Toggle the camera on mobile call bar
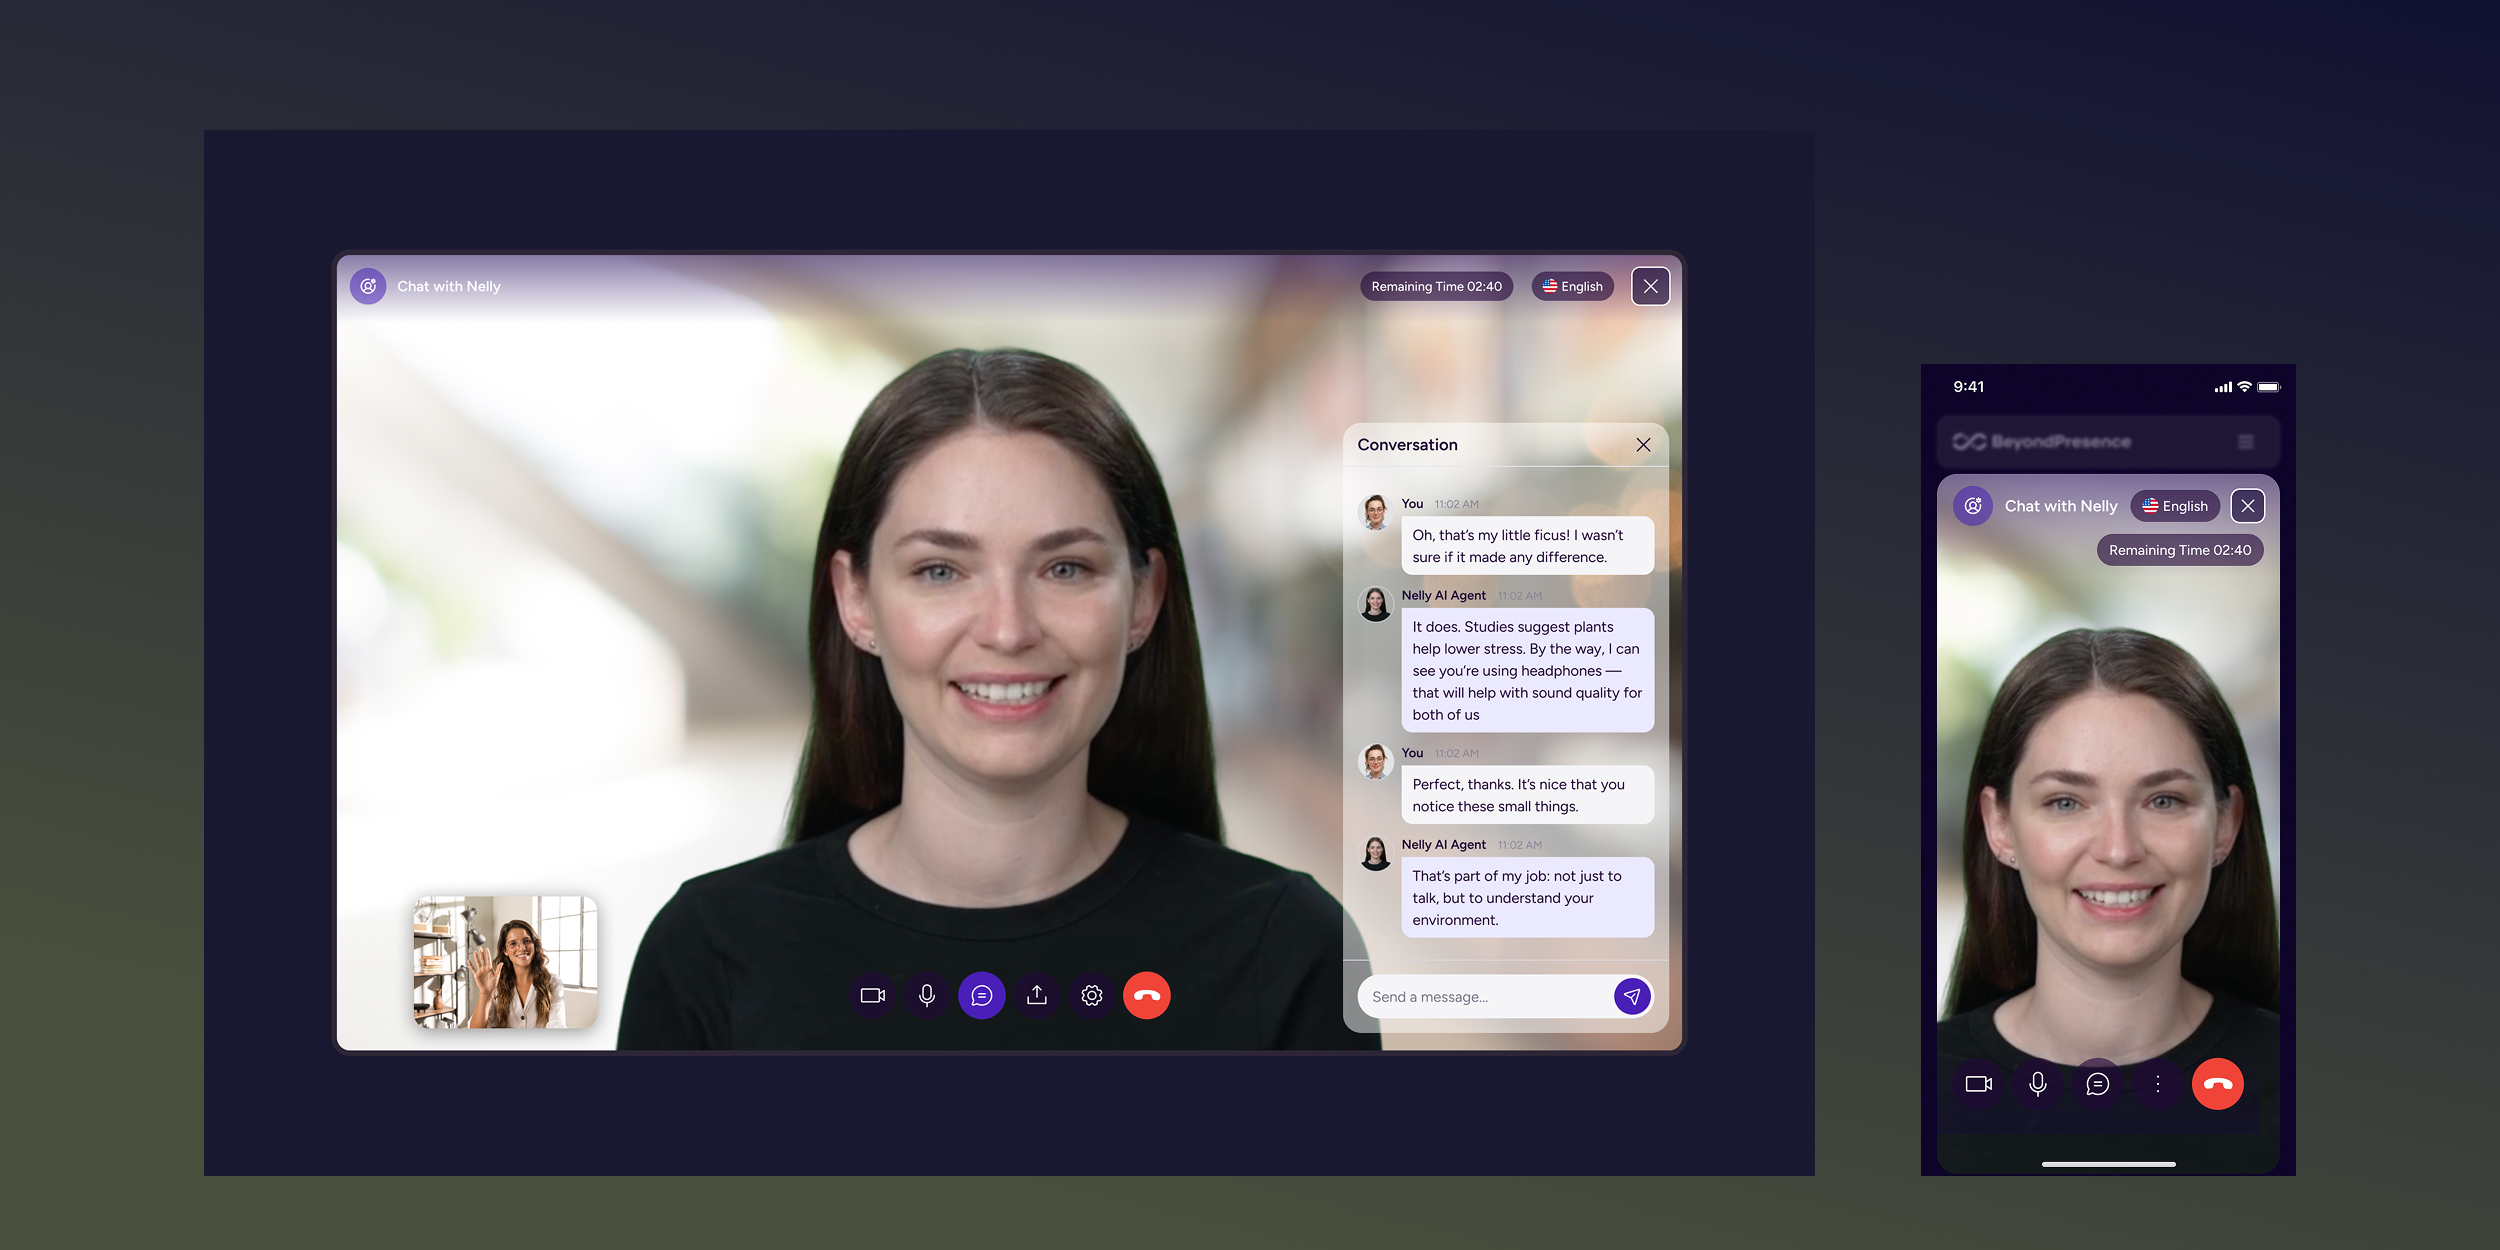2500x1250 pixels. tap(1979, 1084)
